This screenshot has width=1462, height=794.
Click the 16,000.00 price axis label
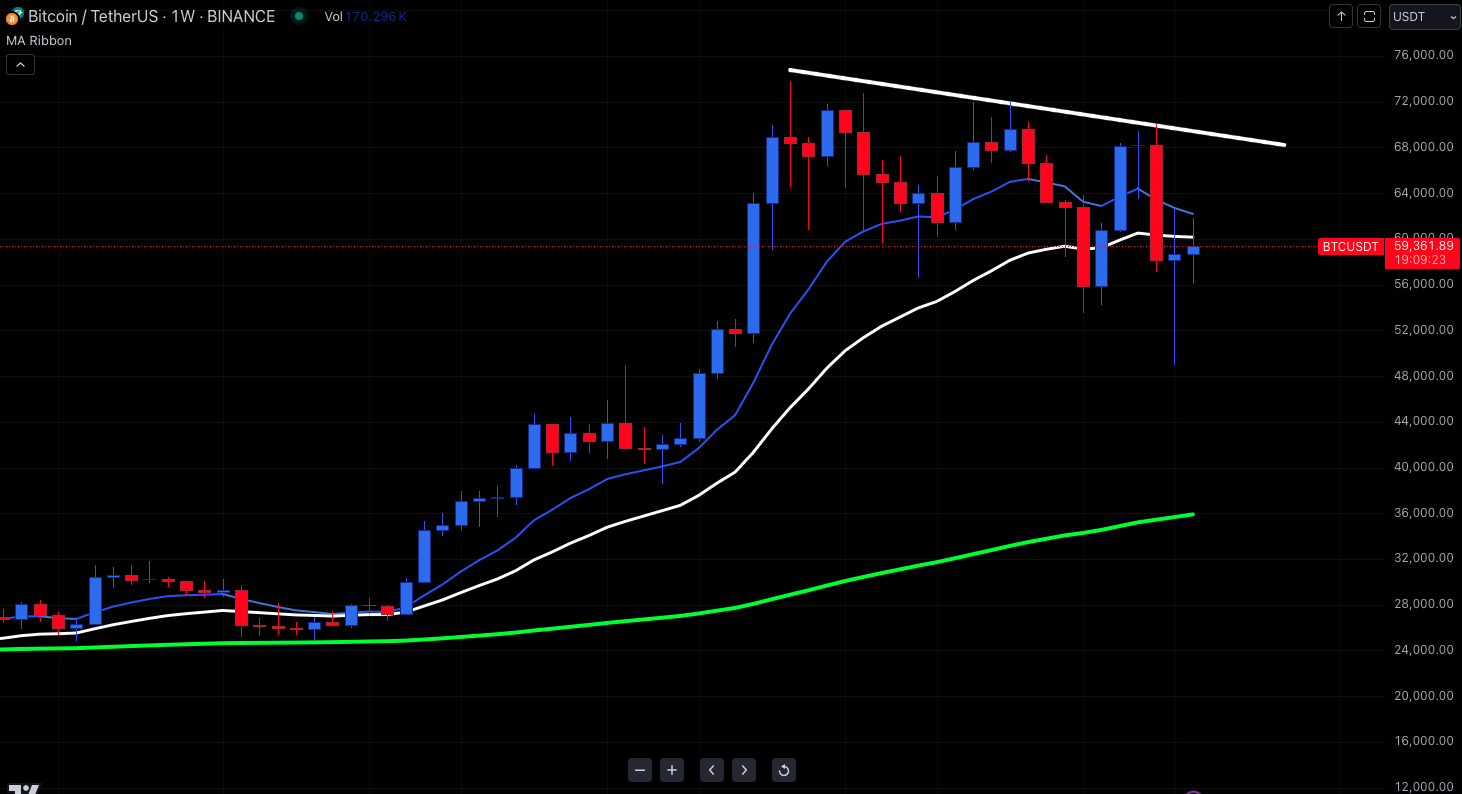1423,741
